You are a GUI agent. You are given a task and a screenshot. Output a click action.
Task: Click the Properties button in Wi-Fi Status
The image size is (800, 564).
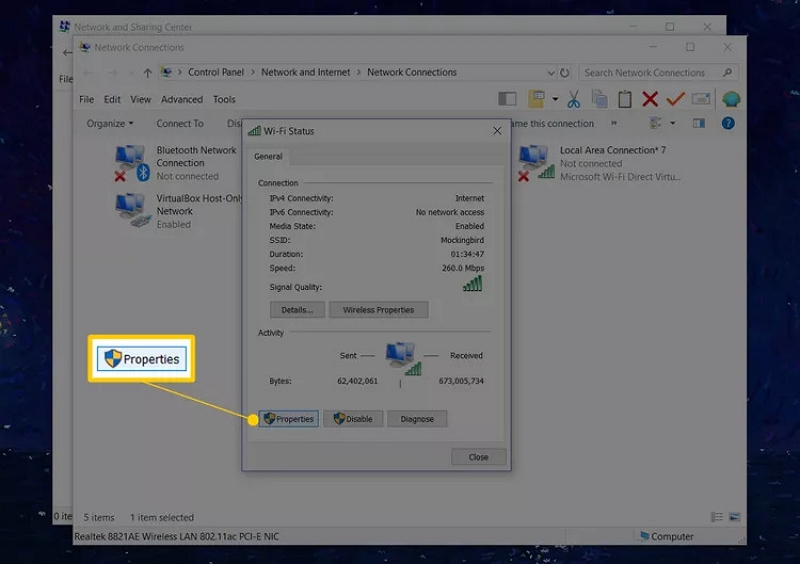click(x=288, y=419)
